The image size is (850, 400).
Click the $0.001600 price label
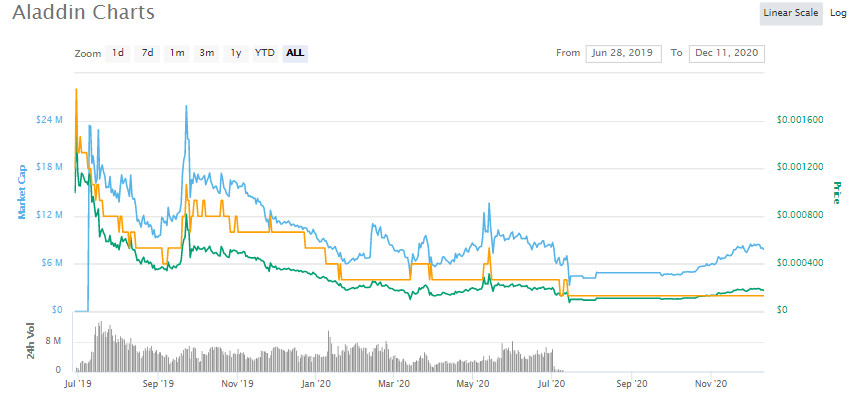tap(800, 119)
